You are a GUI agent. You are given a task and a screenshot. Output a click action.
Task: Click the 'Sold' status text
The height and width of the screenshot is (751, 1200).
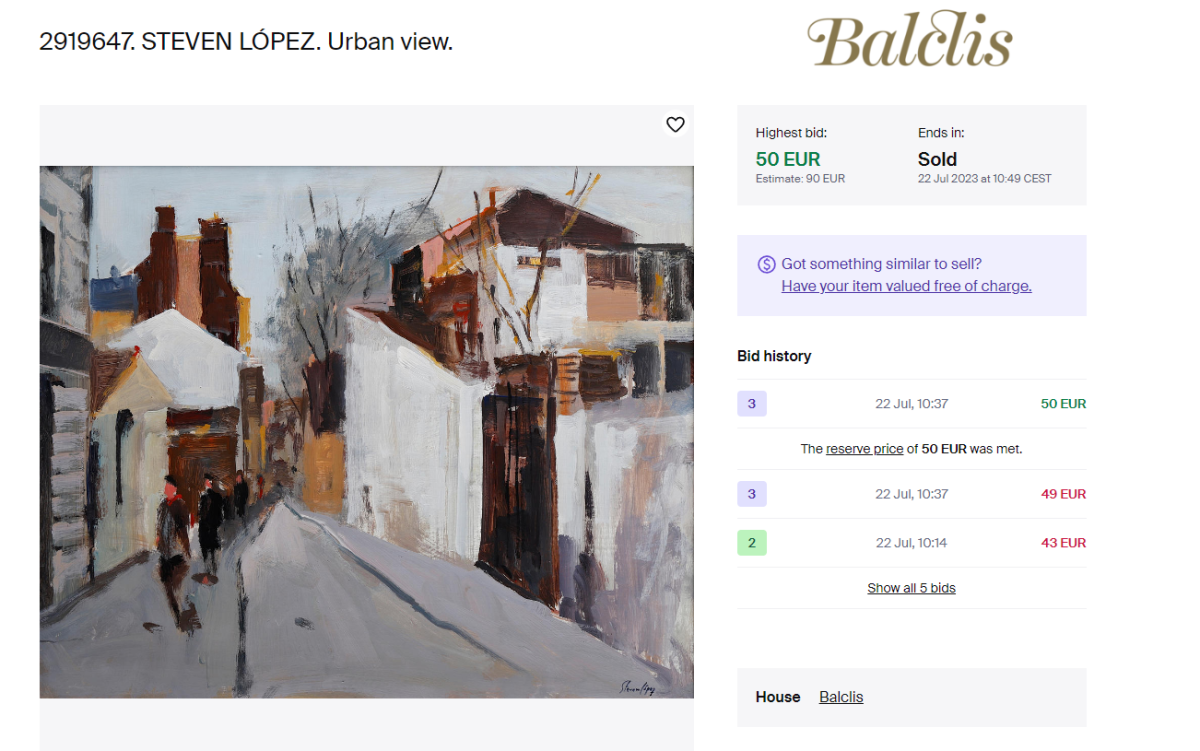937,159
